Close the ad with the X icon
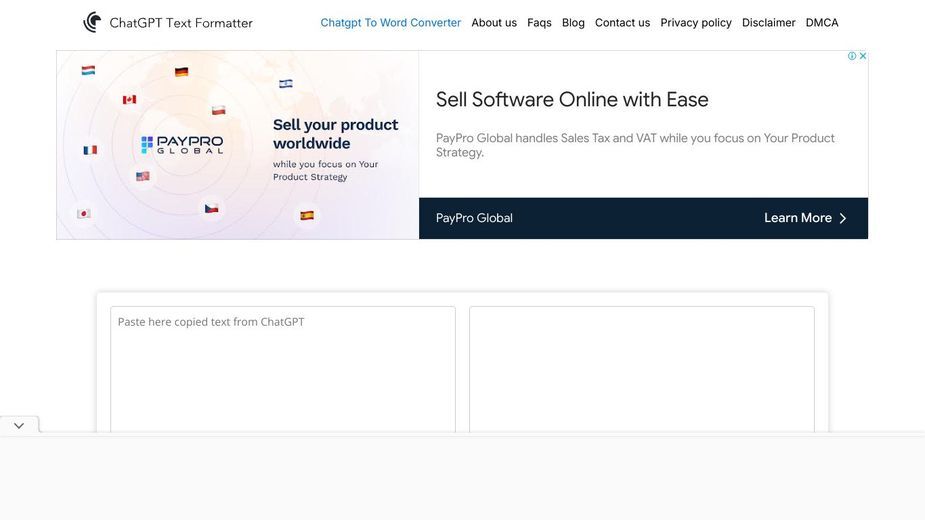The width and height of the screenshot is (925, 520). 862,56
